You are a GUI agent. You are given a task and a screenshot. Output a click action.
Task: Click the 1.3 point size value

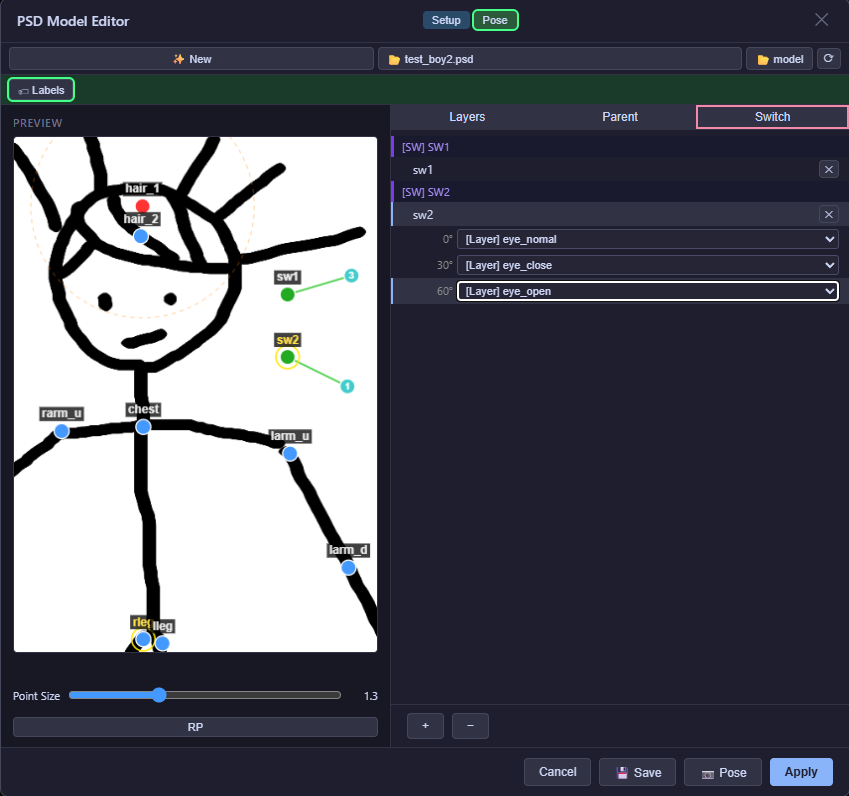(370, 696)
